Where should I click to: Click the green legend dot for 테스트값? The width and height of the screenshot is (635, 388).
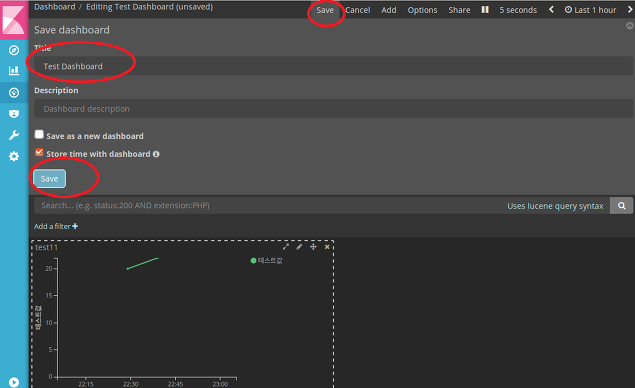(254, 260)
